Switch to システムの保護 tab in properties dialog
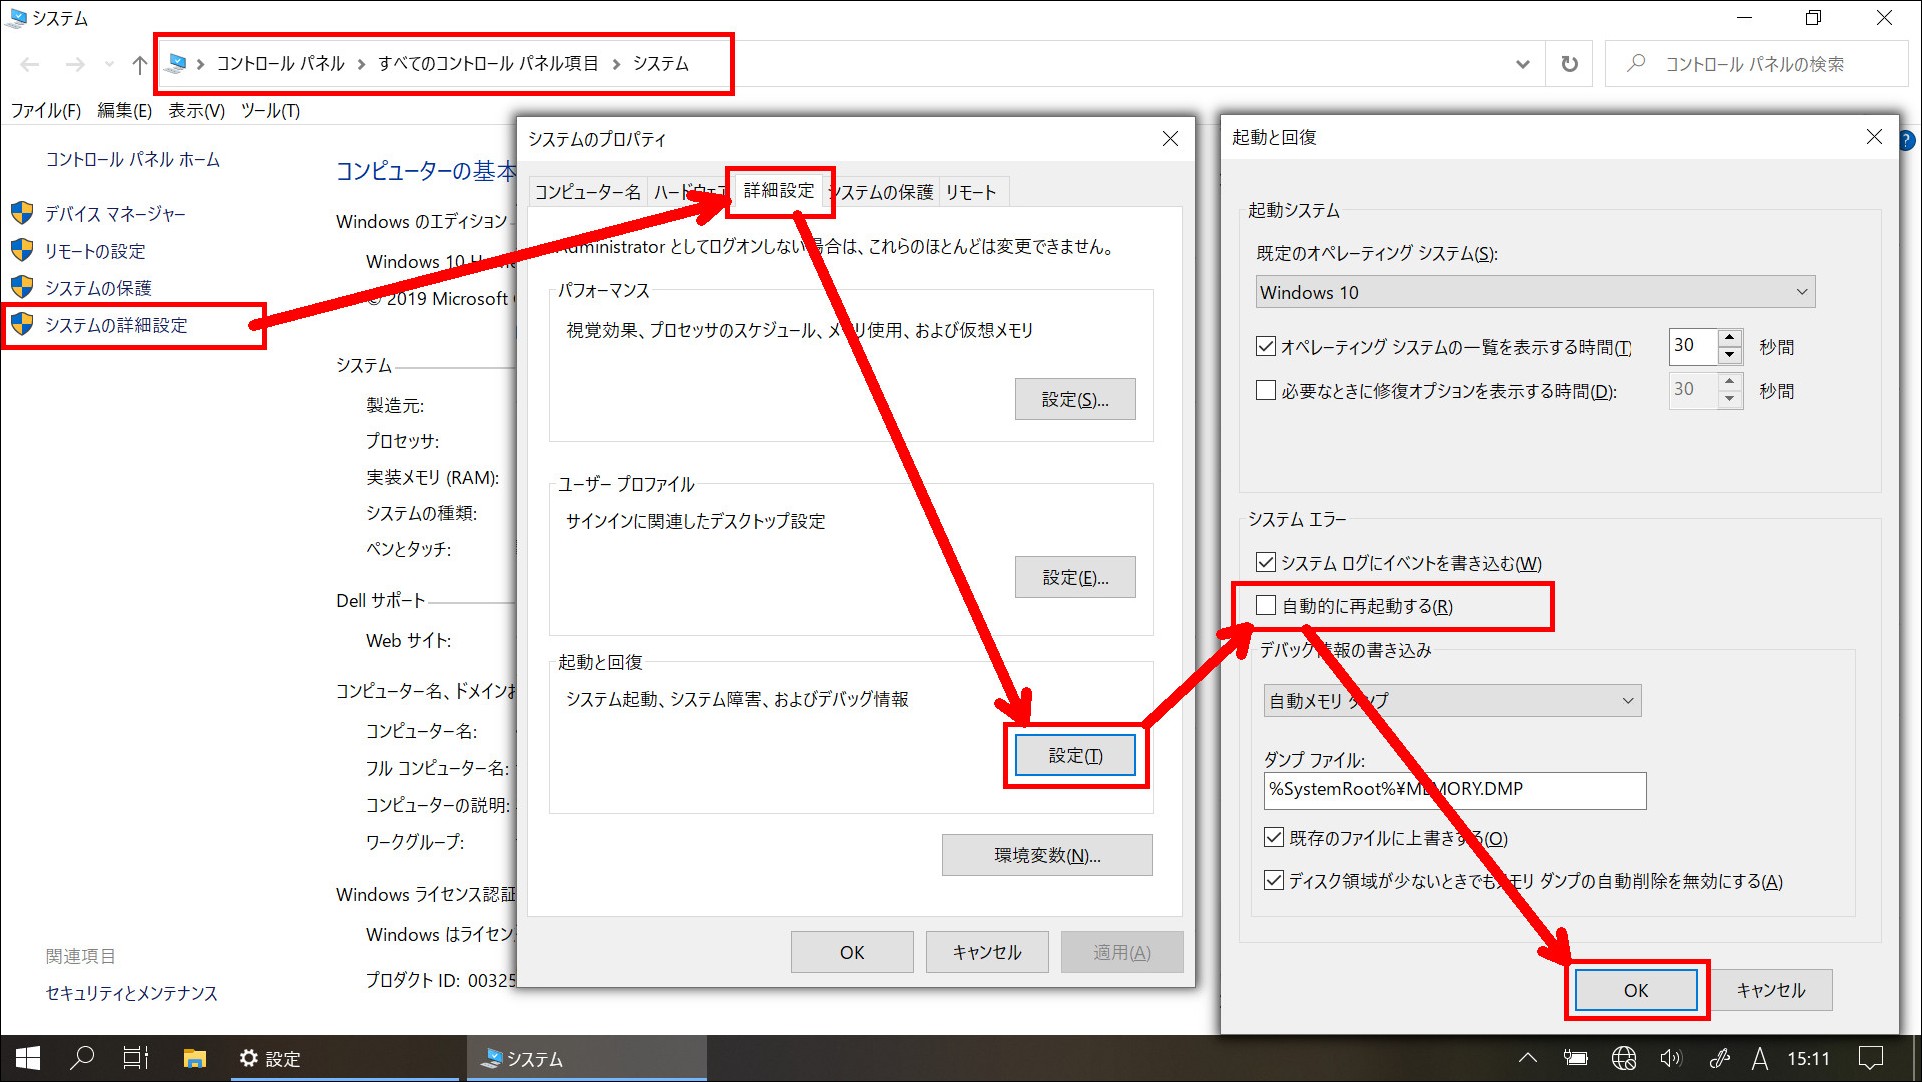Image resolution: width=1922 pixels, height=1082 pixels. pyautogui.click(x=882, y=192)
